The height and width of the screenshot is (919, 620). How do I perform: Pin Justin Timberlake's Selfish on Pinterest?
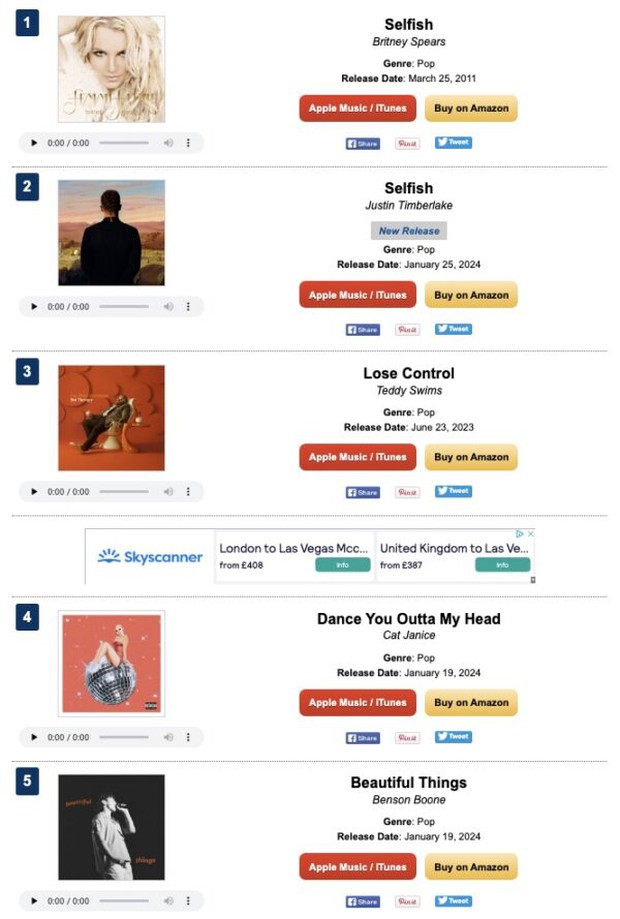click(407, 329)
